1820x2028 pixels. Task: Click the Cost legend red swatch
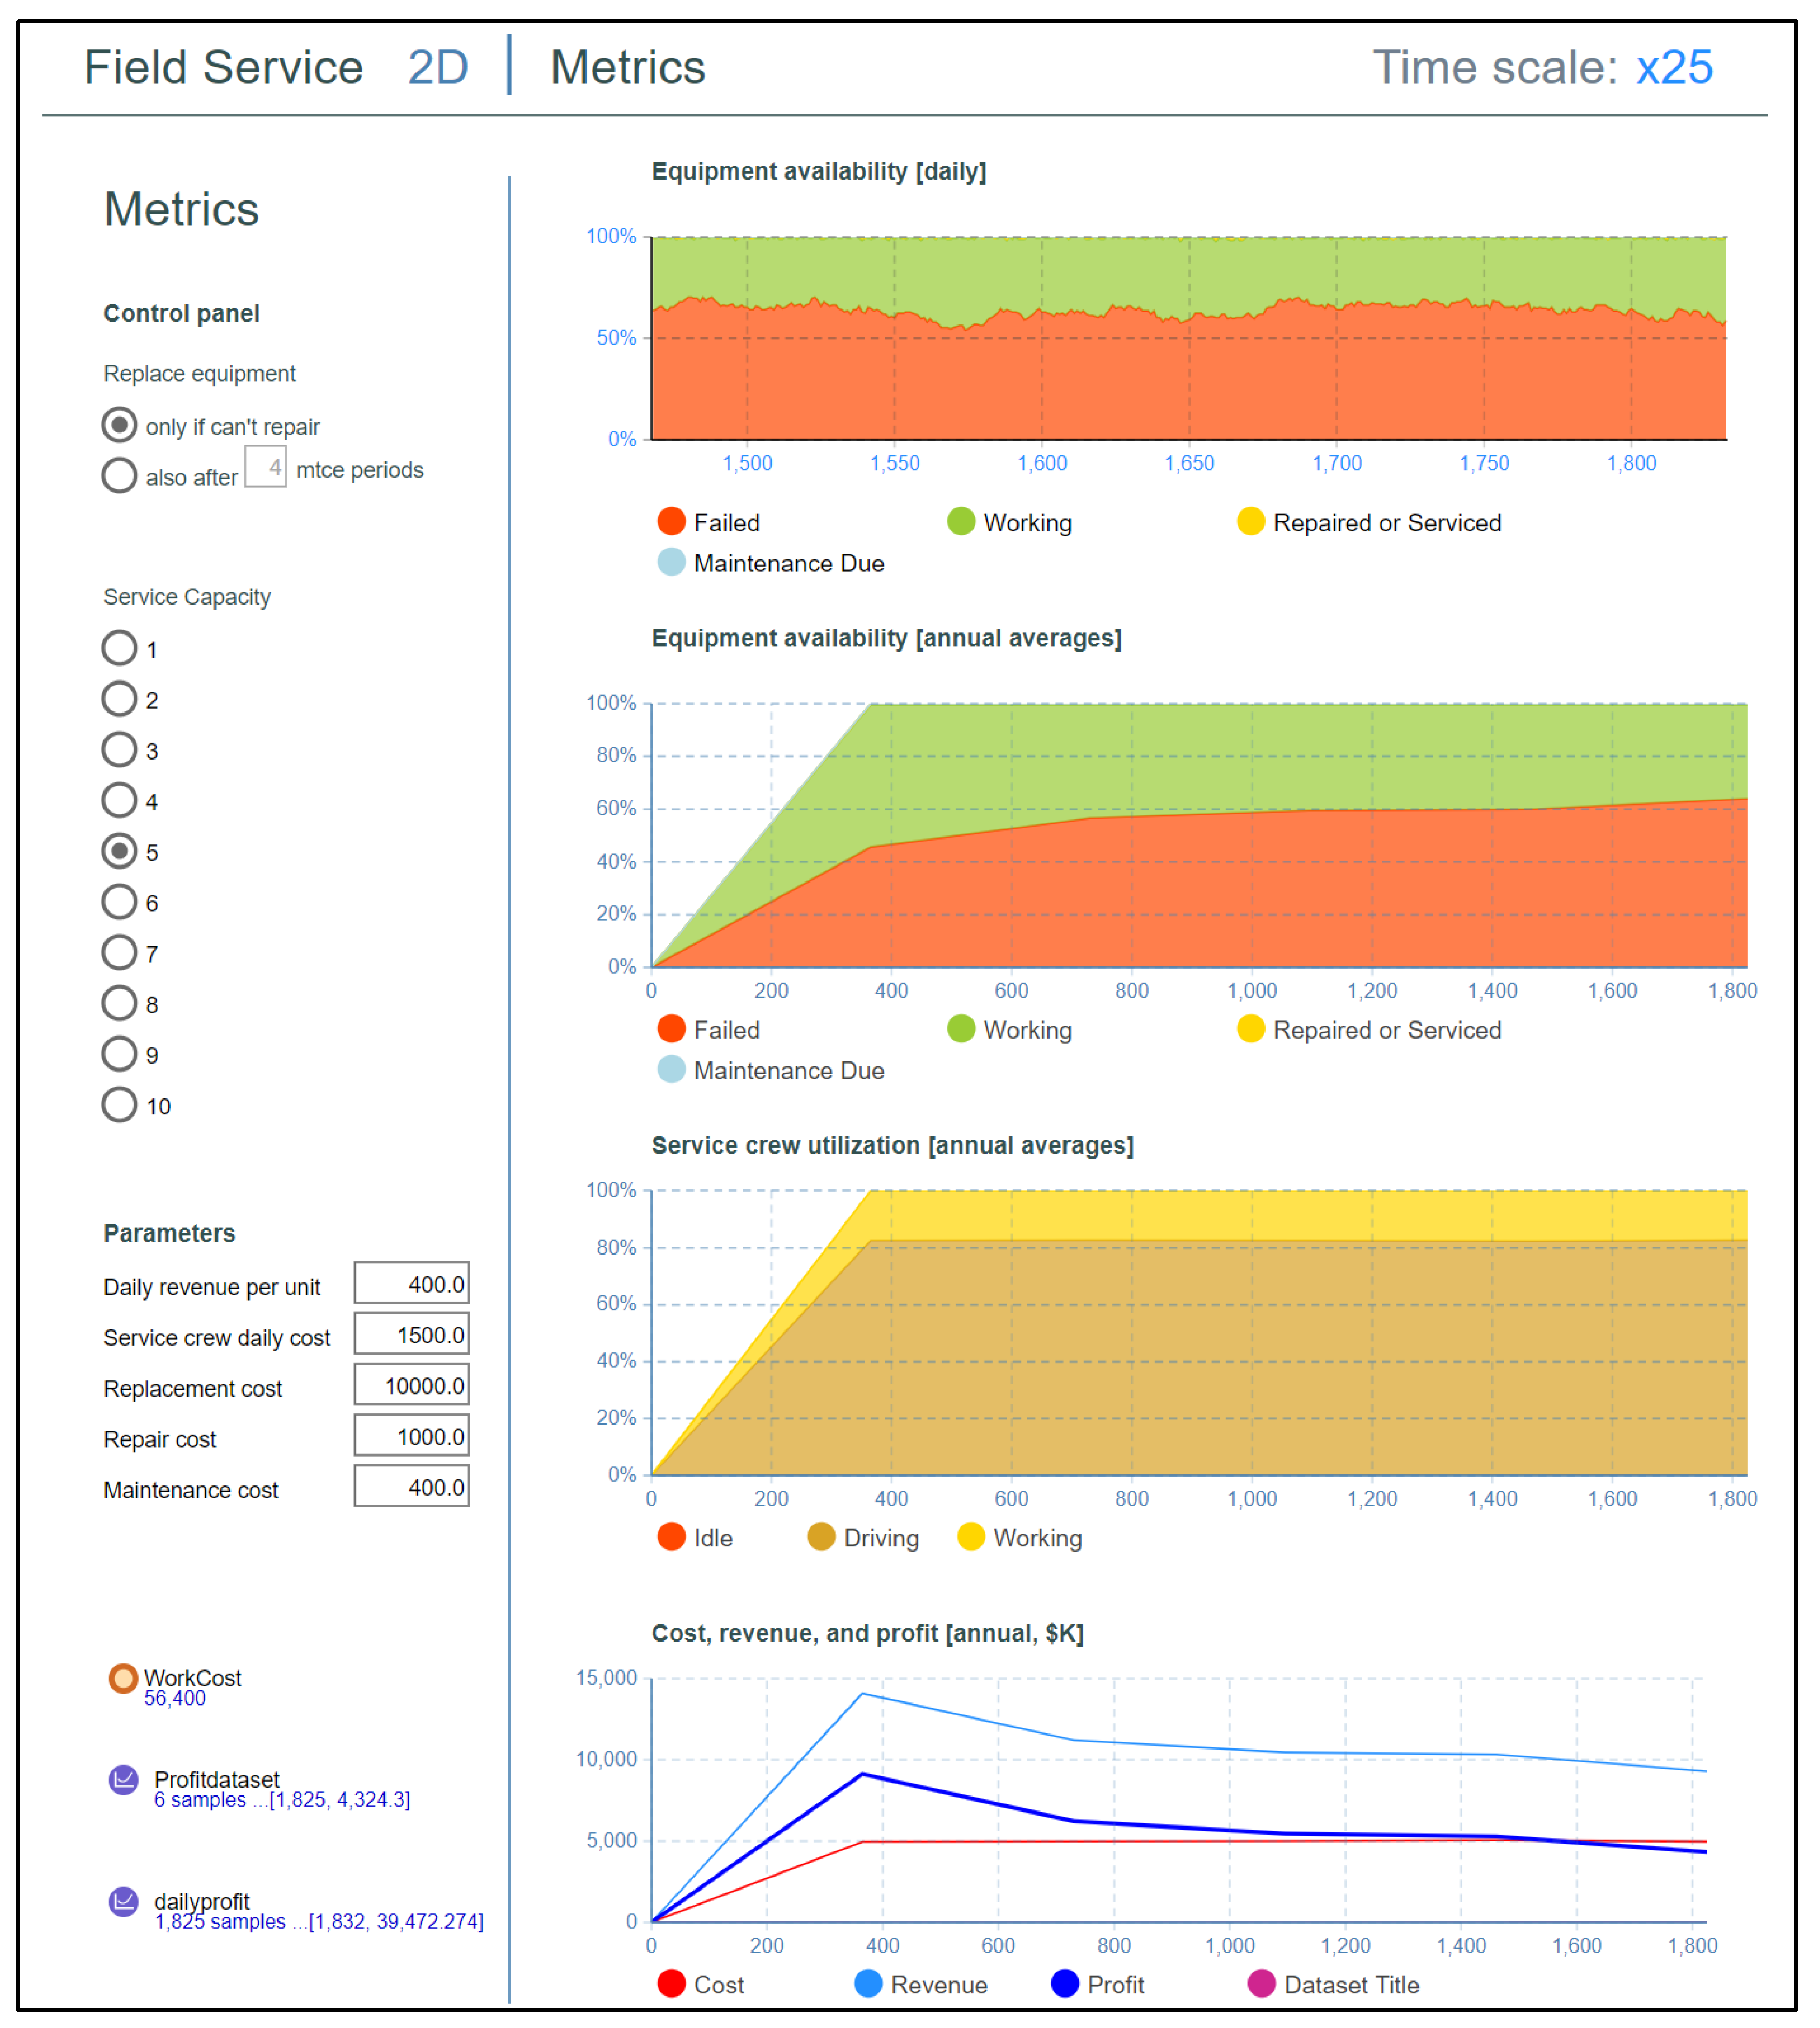pyautogui.click(x=672, y=1984)
